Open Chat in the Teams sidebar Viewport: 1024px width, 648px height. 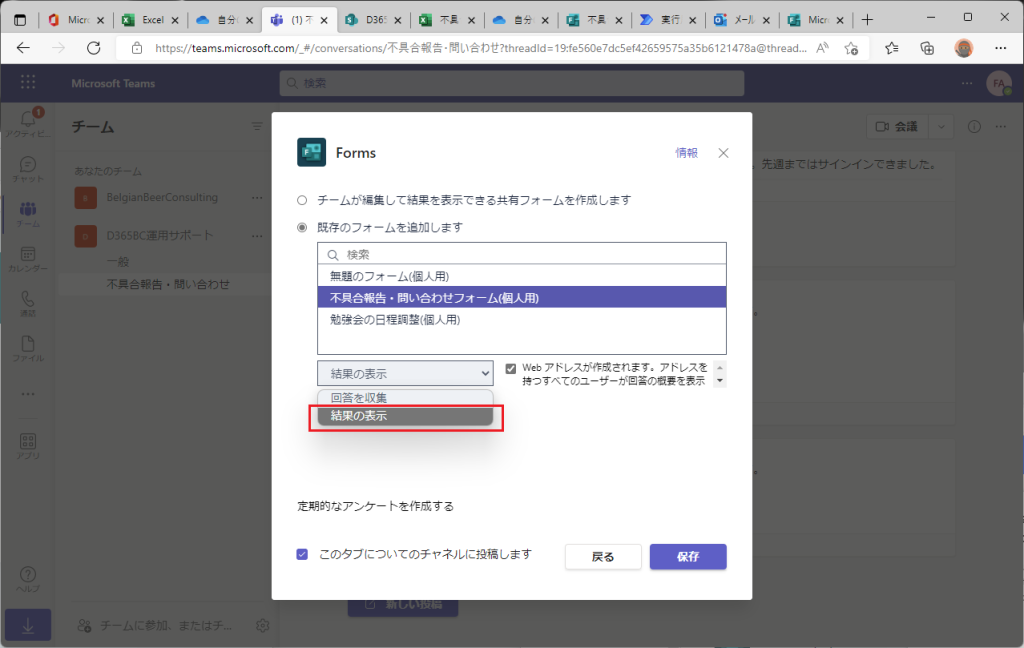click(27, 169)
